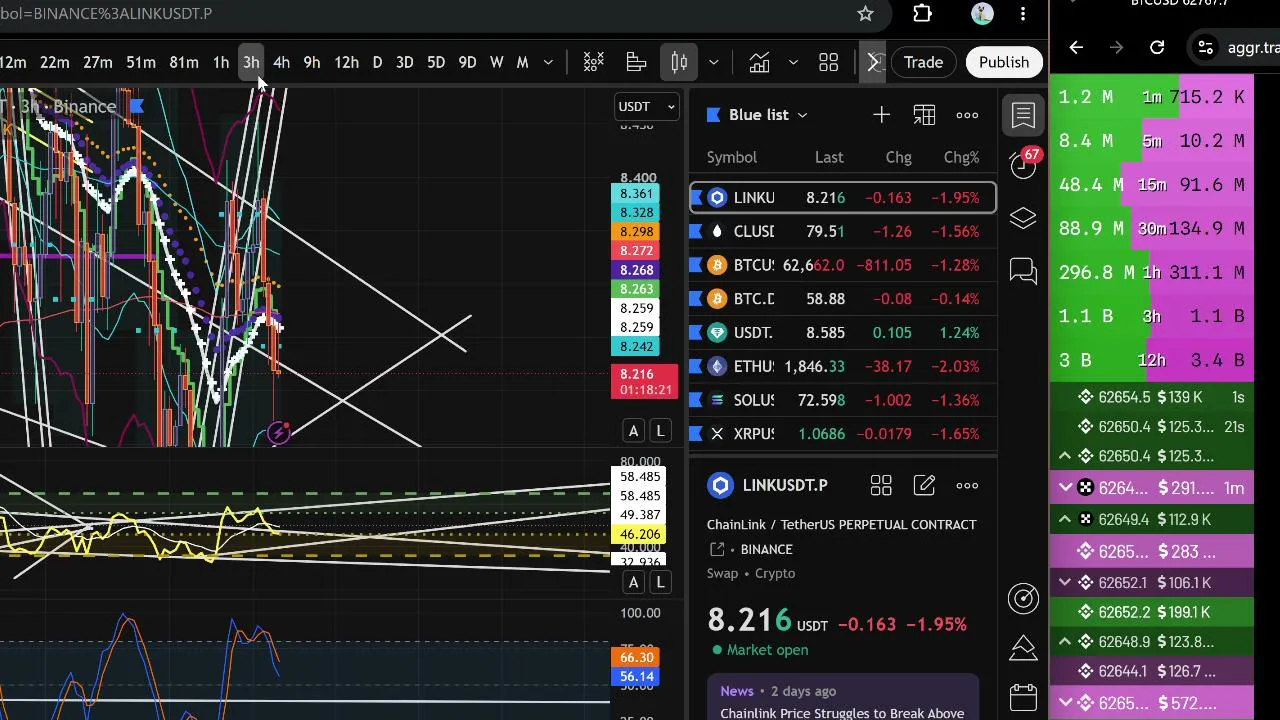Sort watchlist by Chg% column
Viewport: 1280px width, 720px height.
[x=961, y=157]
